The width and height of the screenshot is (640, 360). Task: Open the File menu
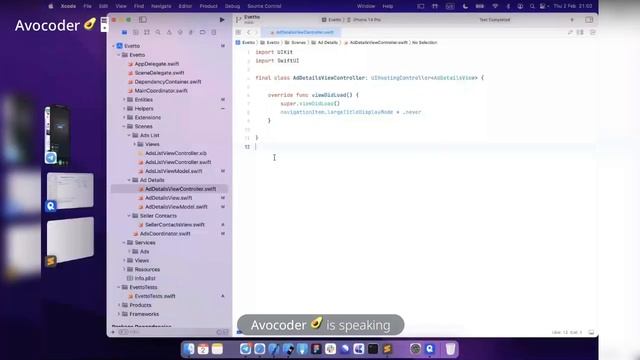point(87,6)
